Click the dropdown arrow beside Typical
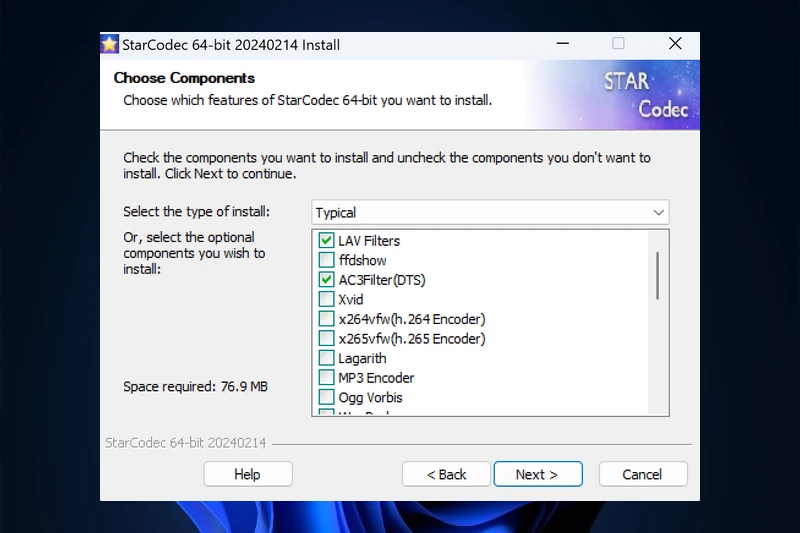This screenshot has width=800, height=533. click(658, 212)
